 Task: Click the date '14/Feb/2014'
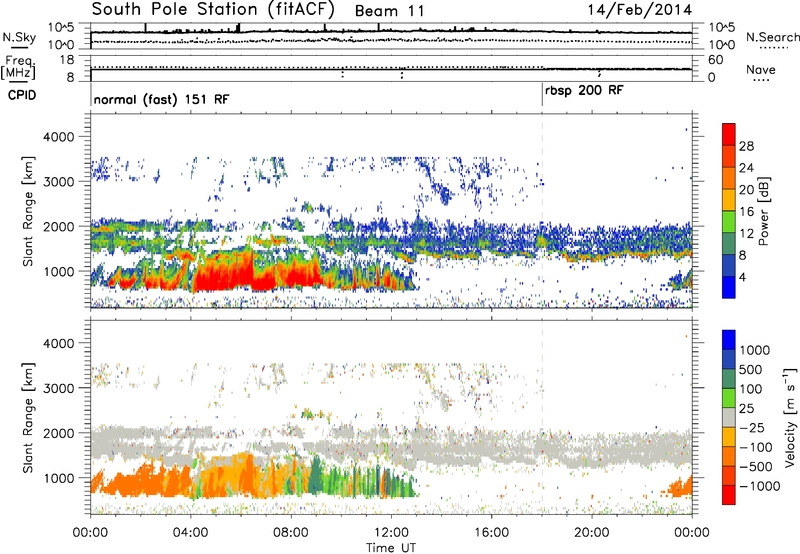pos(640,10)
